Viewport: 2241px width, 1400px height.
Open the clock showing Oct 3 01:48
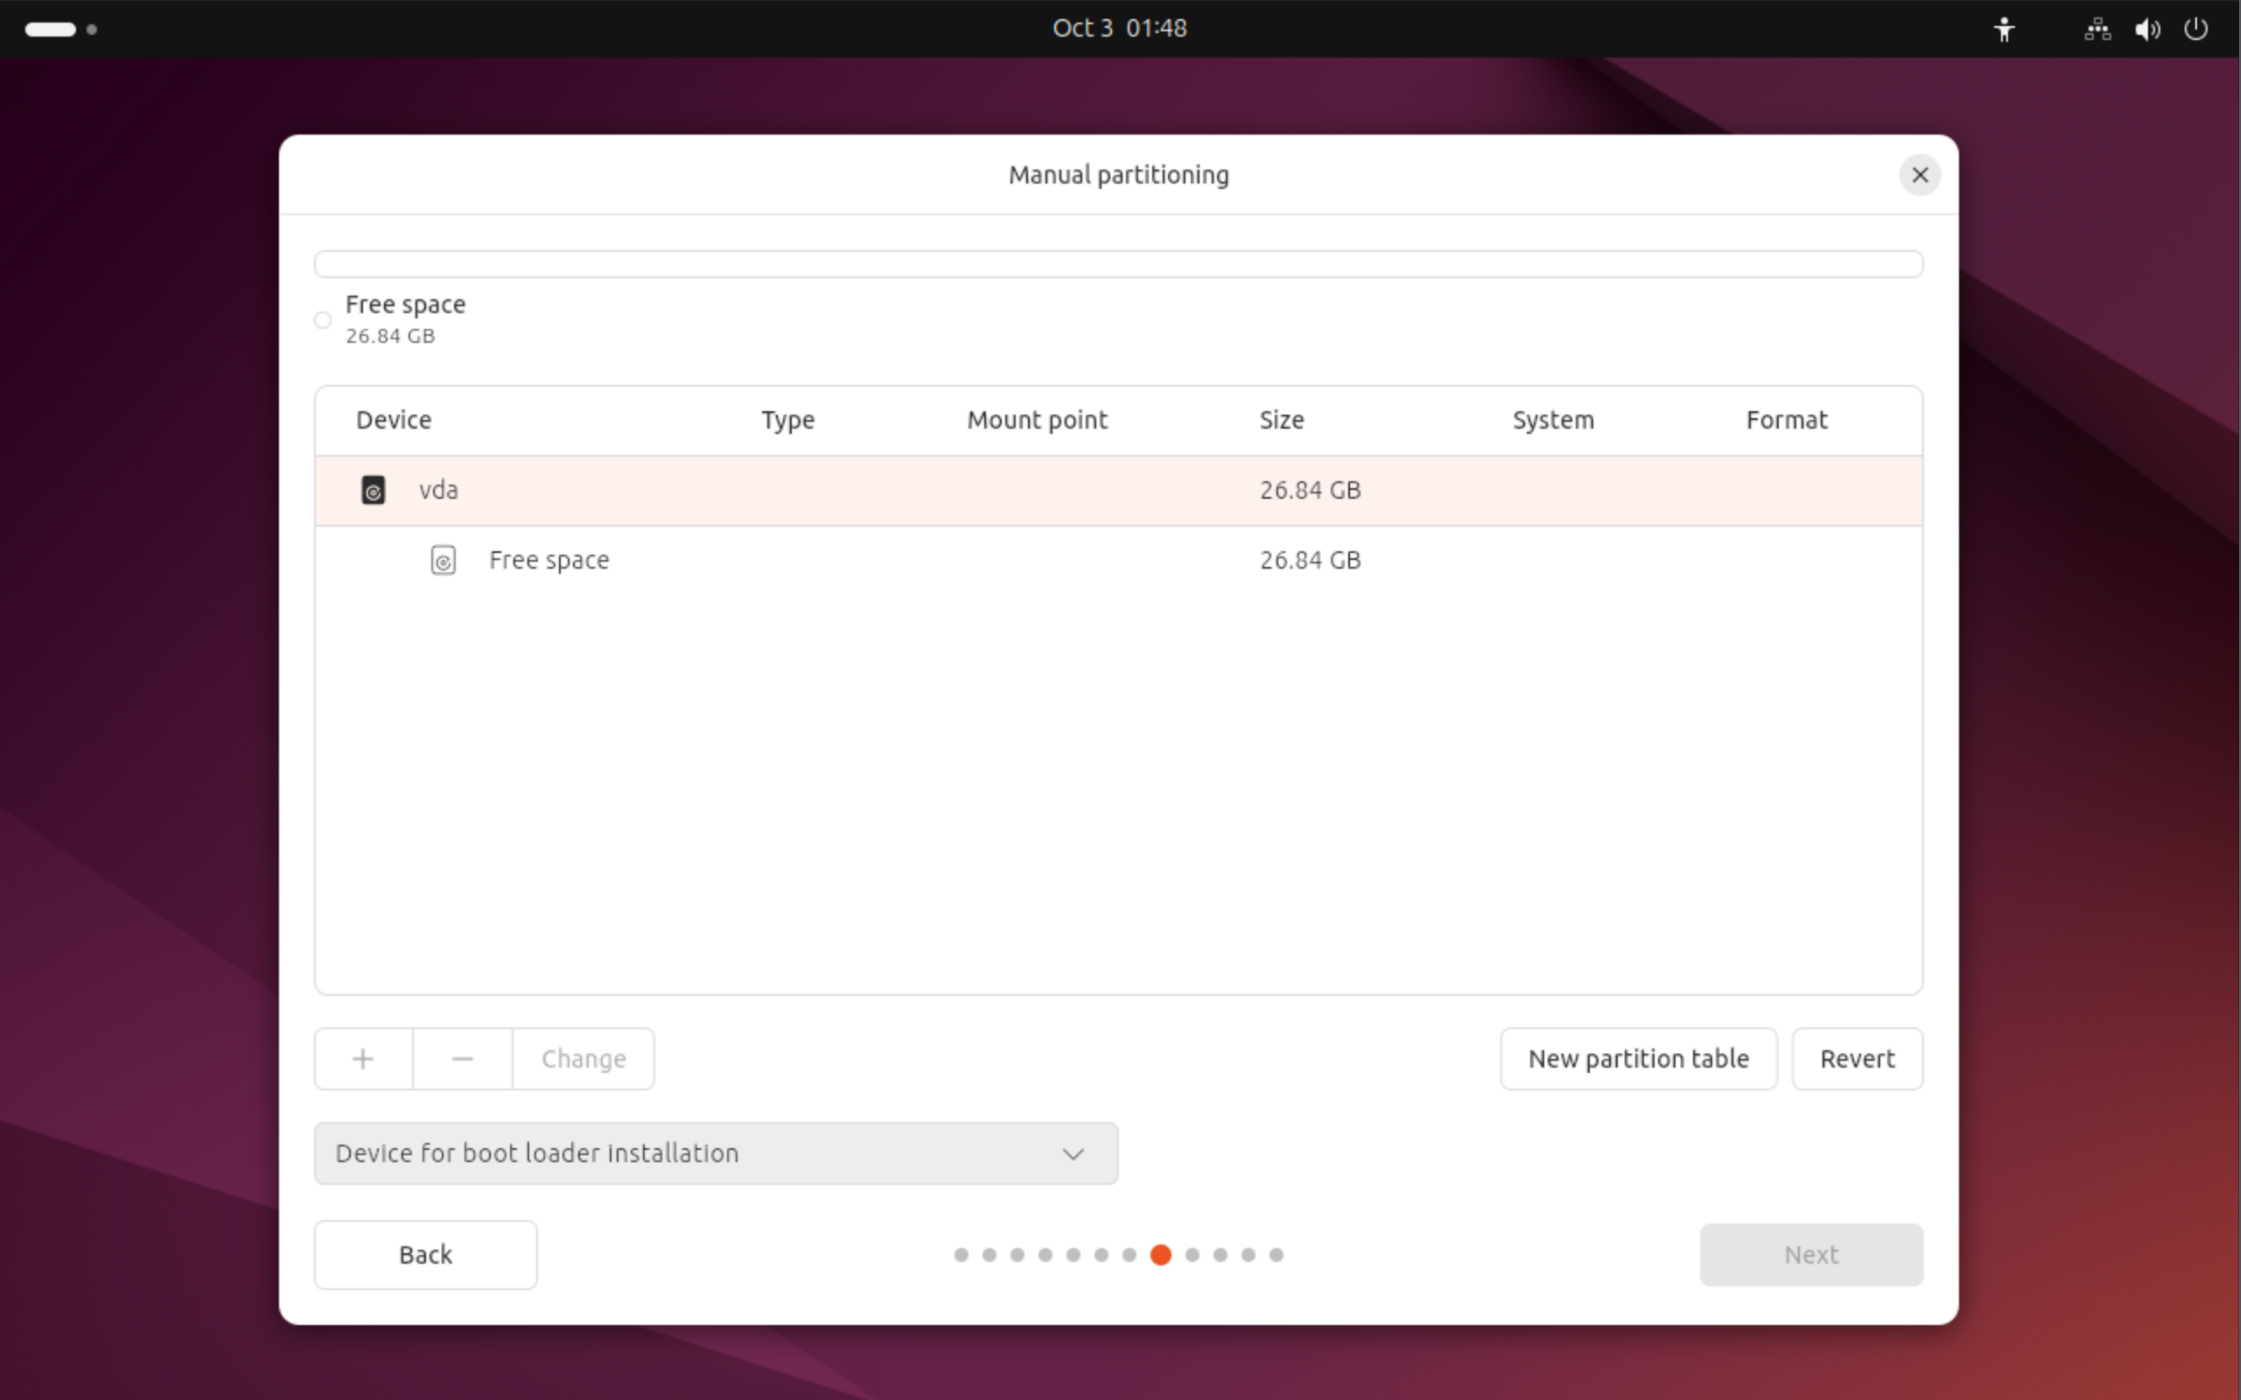1119,28
